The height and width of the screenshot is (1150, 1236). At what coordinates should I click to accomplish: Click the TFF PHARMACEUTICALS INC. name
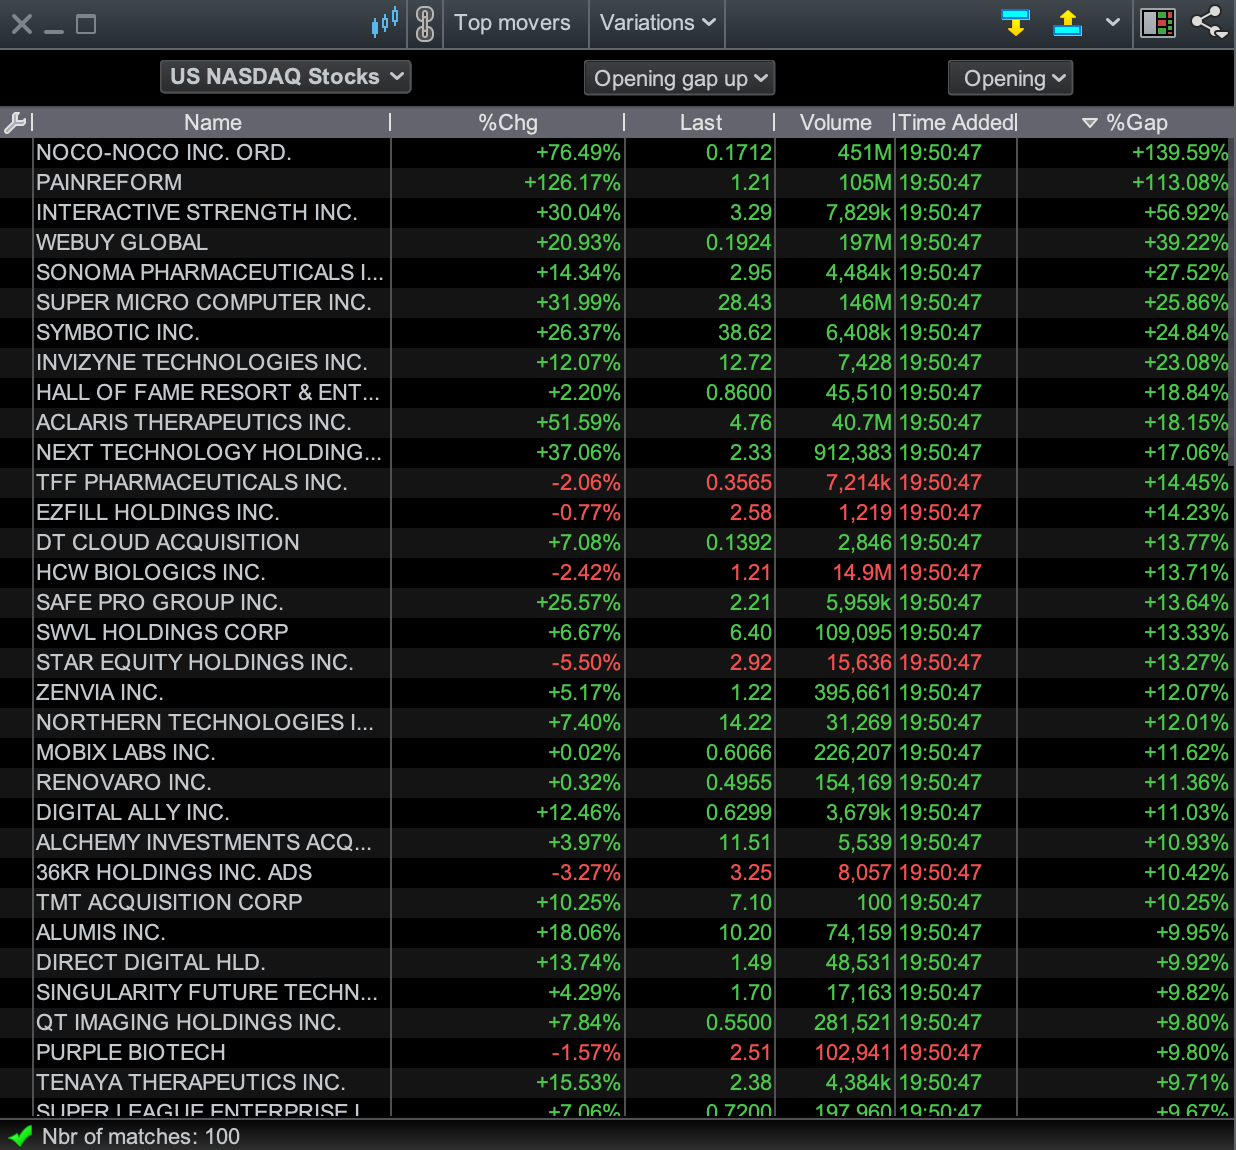(x=192, y=483)
